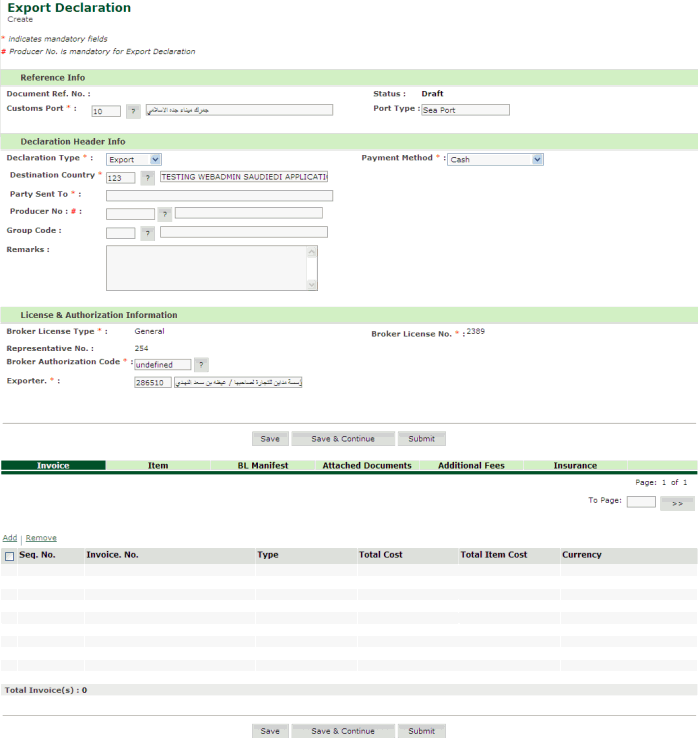Open the Destination Country lookup icon
The width and height of the screenshot is (698, 738).
tap(147, 177)
